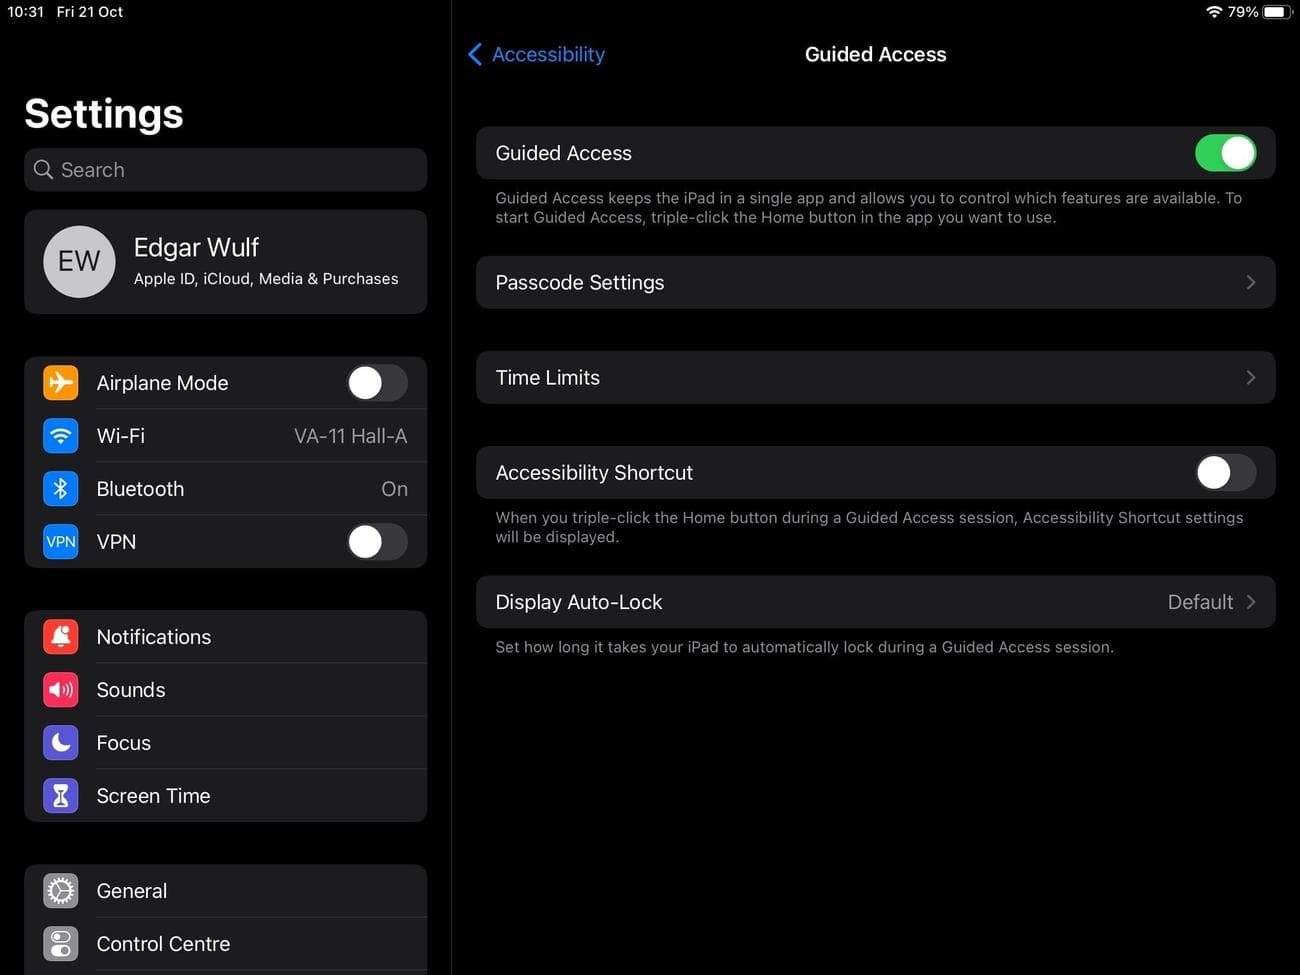Image resolution: width=1300 pixels, height=975 pixels.
Task: Toggle the VPN switch on
Action: tap(377, 542)
